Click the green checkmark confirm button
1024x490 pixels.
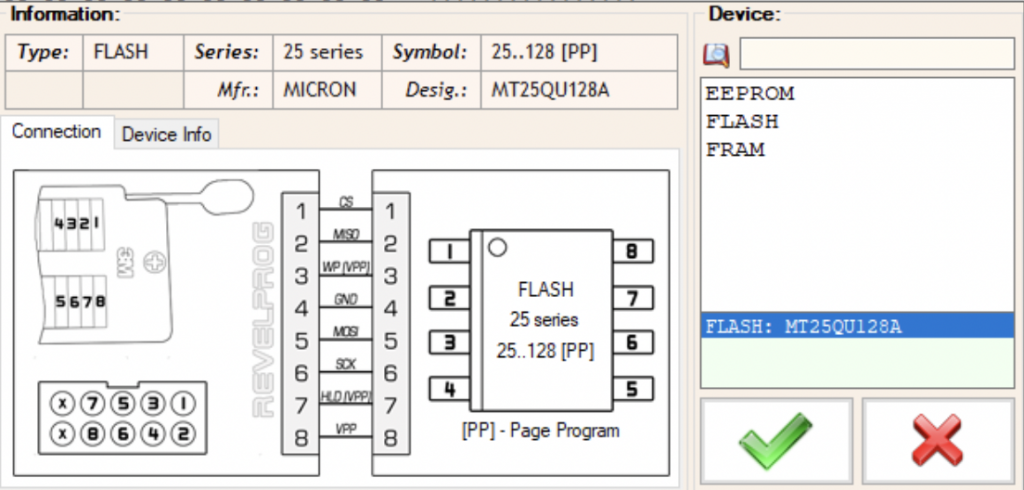click(776, 440)
